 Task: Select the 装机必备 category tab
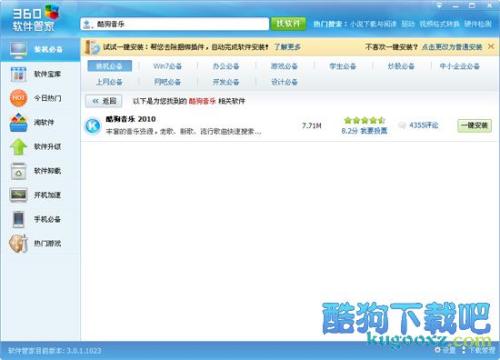[110, 66]
